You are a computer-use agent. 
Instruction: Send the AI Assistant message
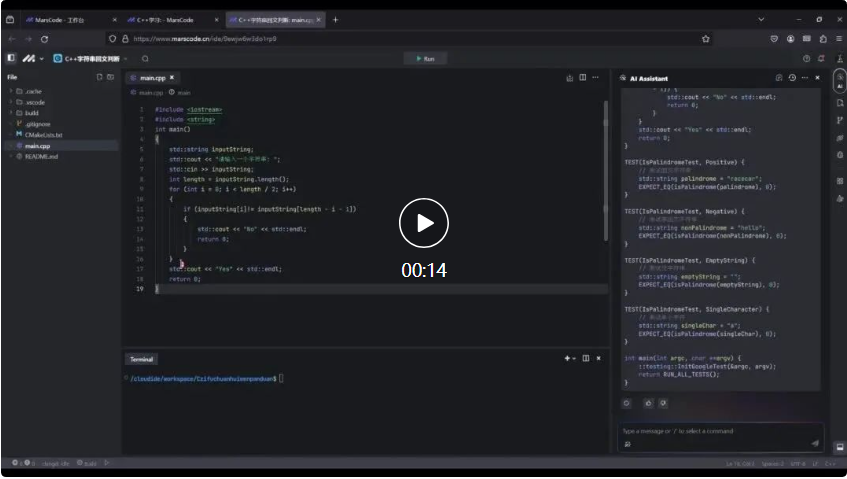point(815,443)
